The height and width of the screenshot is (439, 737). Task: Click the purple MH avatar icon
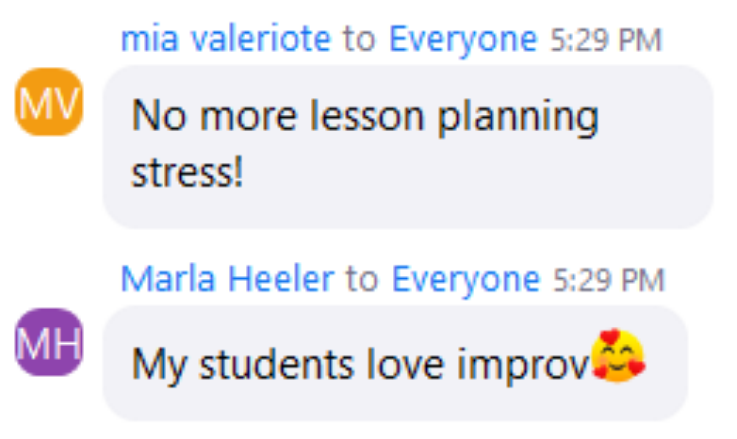(49, 342)
